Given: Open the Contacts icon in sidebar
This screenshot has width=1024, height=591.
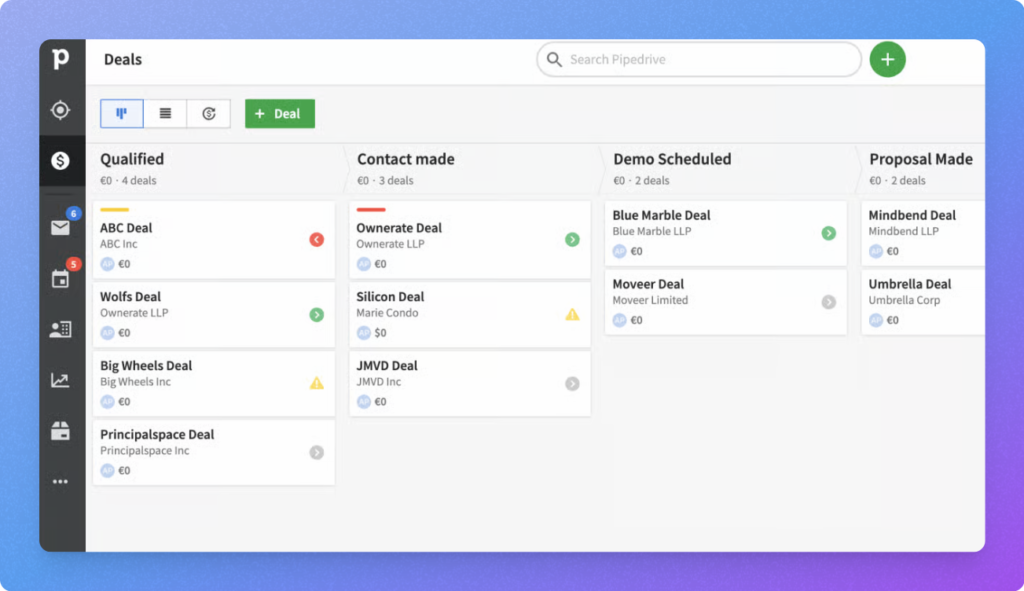Looking at the screenshot, I should 60,329.
